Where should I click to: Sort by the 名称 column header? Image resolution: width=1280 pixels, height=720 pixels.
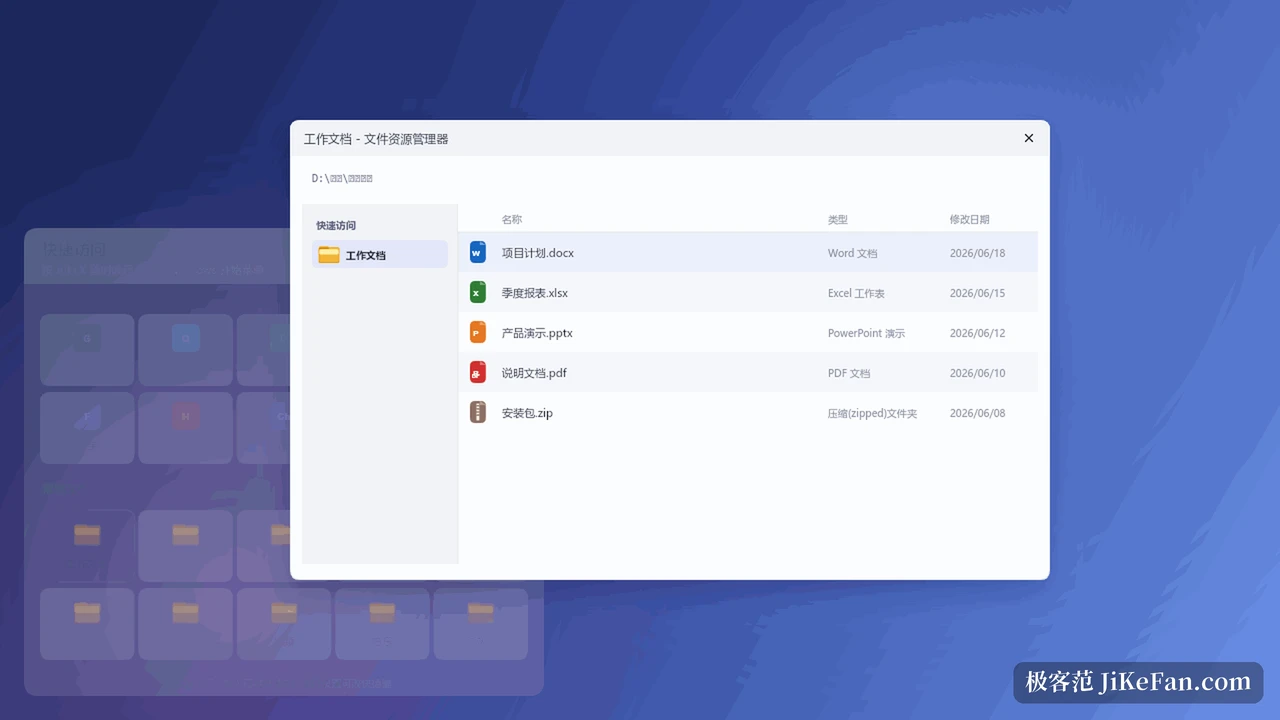tap(512, 219)
